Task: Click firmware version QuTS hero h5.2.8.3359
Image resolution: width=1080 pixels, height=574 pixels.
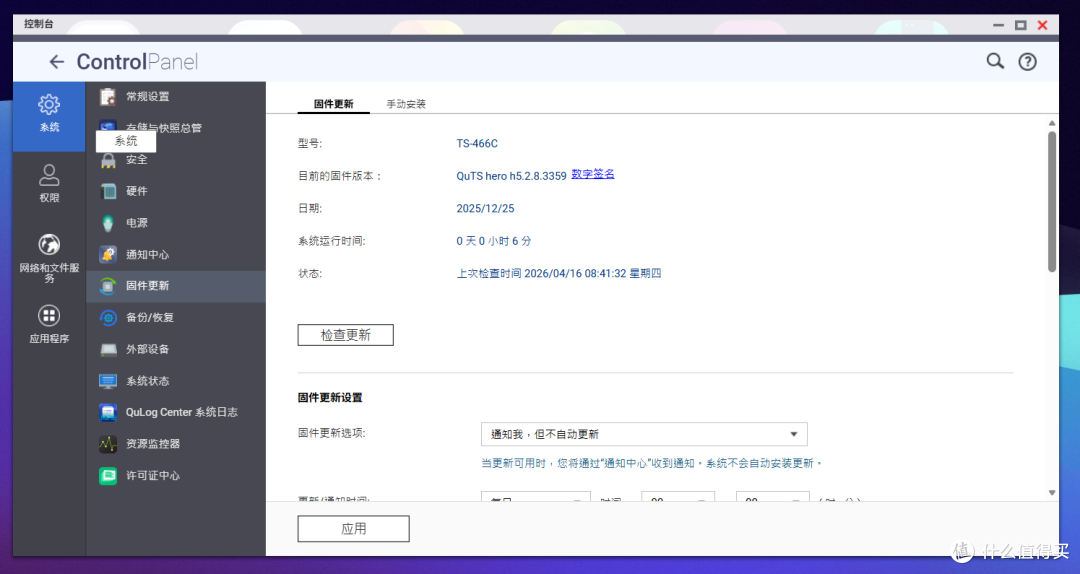Action: click(511, 176)
